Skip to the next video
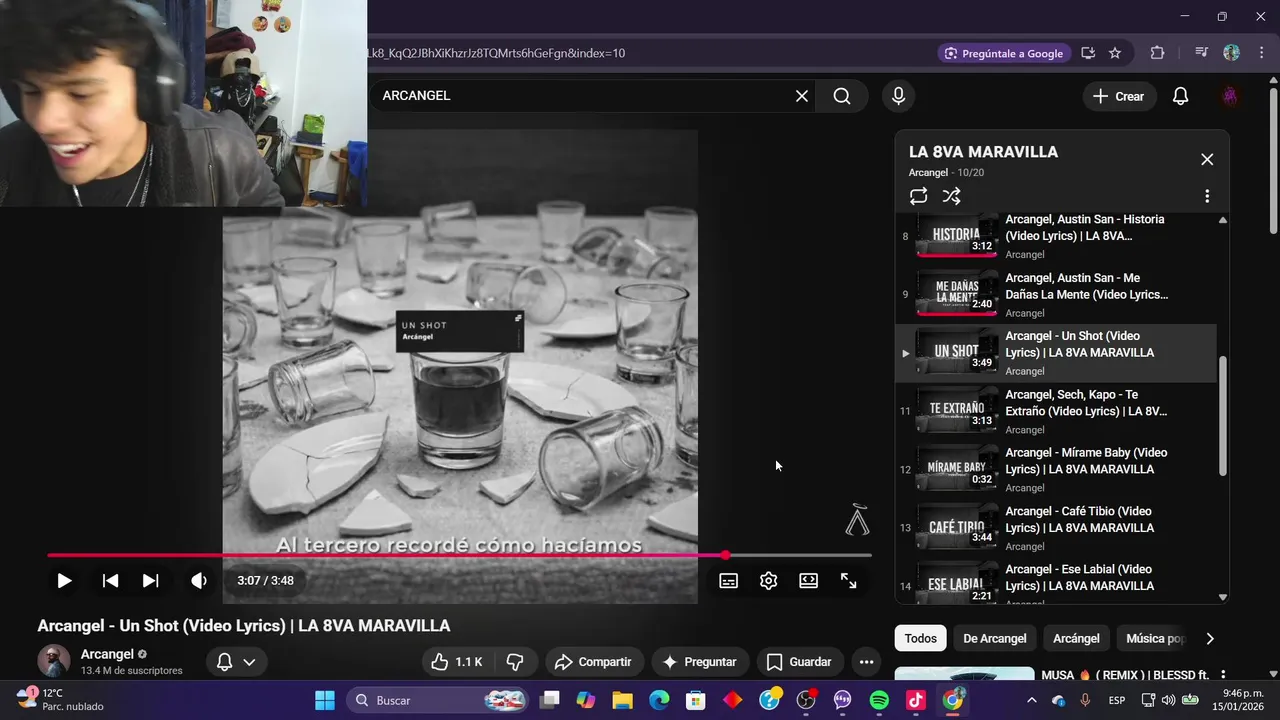The width and height of the screenshot is (1280, 720). pos(150,580)
